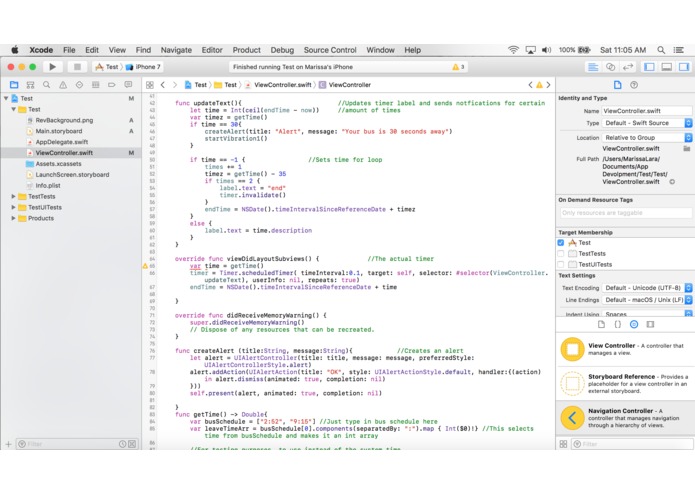Open the Debug menu
The height and width of the screenshot is (494, 695).
pos(282,50)
